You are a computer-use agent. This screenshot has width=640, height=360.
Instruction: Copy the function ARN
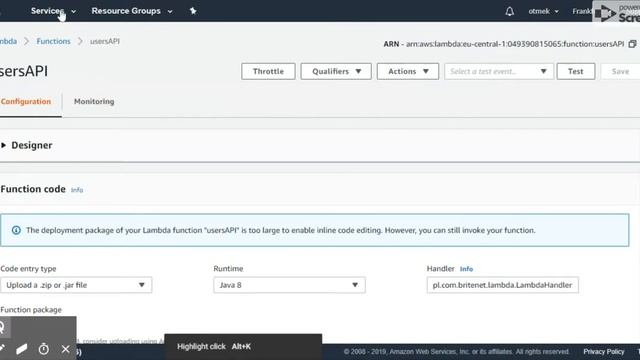coord(632,44)
